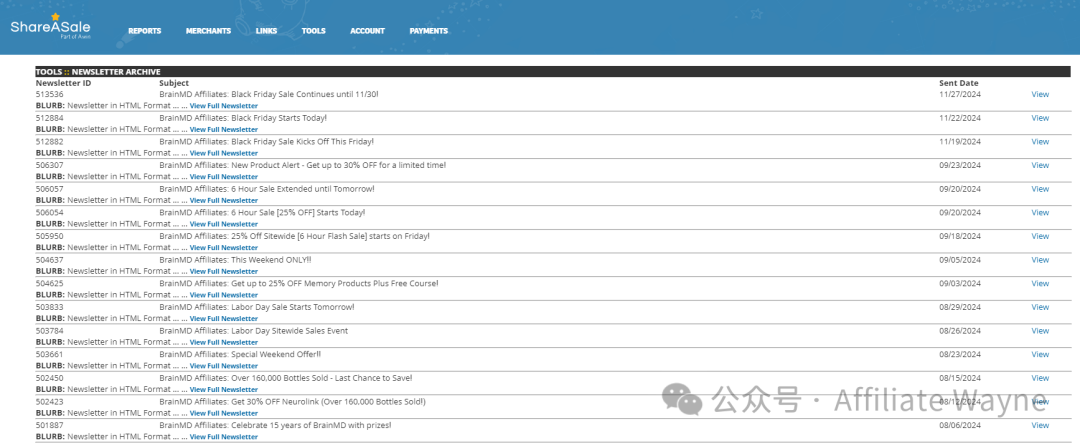Select subject '25% Off Sitewide [6 Hour Flash Sale]'
Image resolution: width=1080 pixels, height=443 pixels.
pyautogui.click(x=294, y=236)
